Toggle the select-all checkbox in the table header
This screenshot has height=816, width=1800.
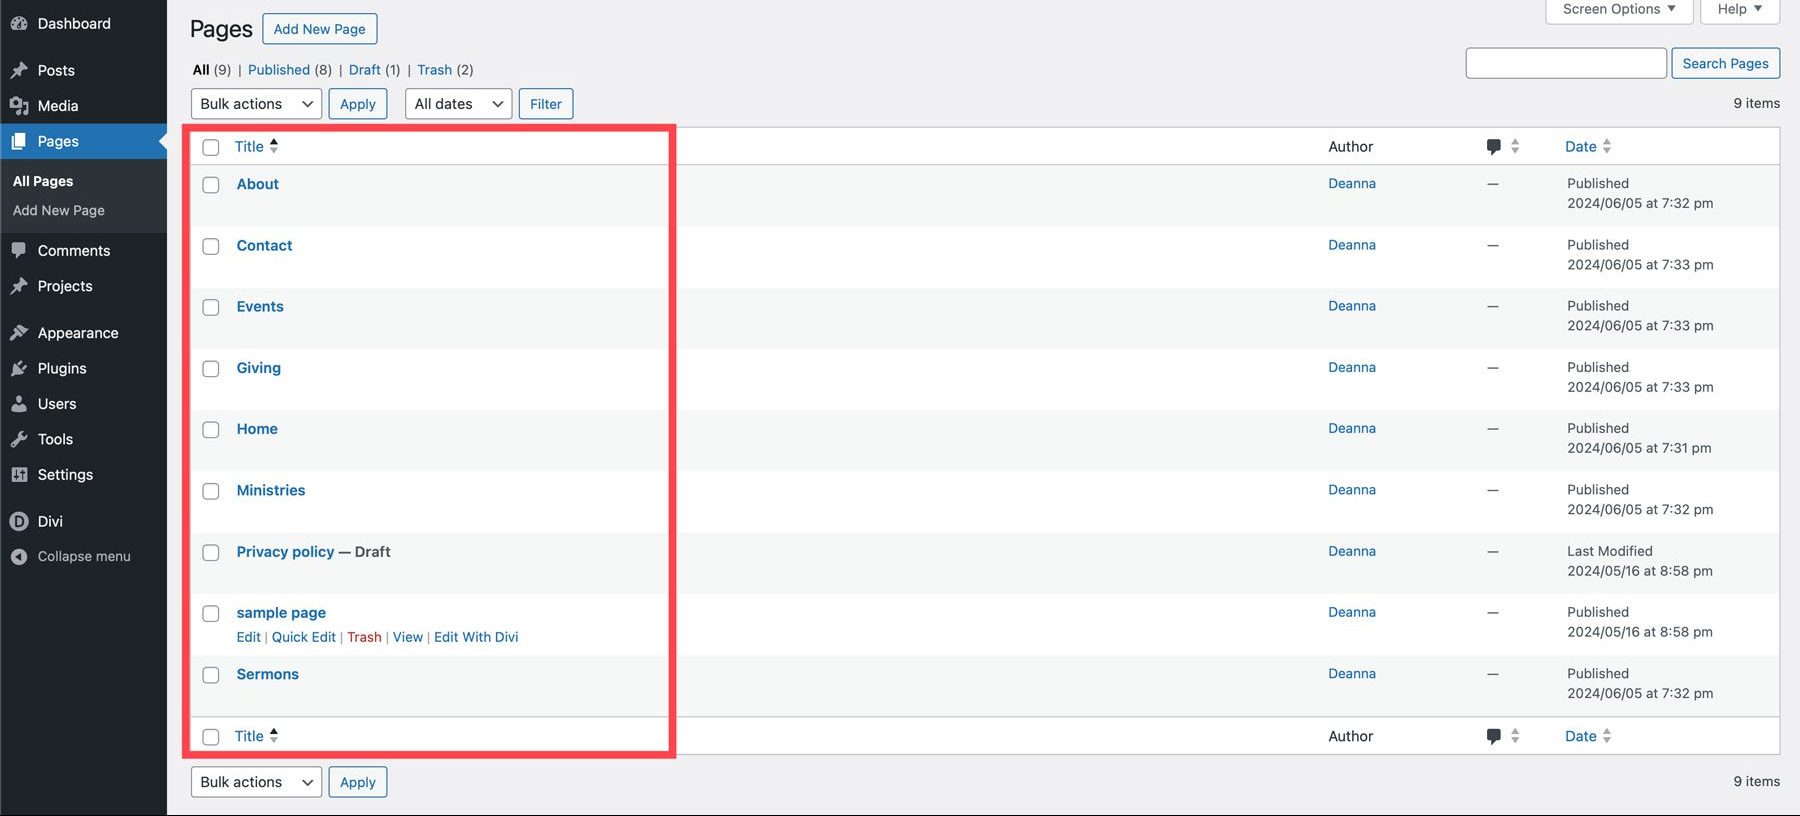pos(211,147)
